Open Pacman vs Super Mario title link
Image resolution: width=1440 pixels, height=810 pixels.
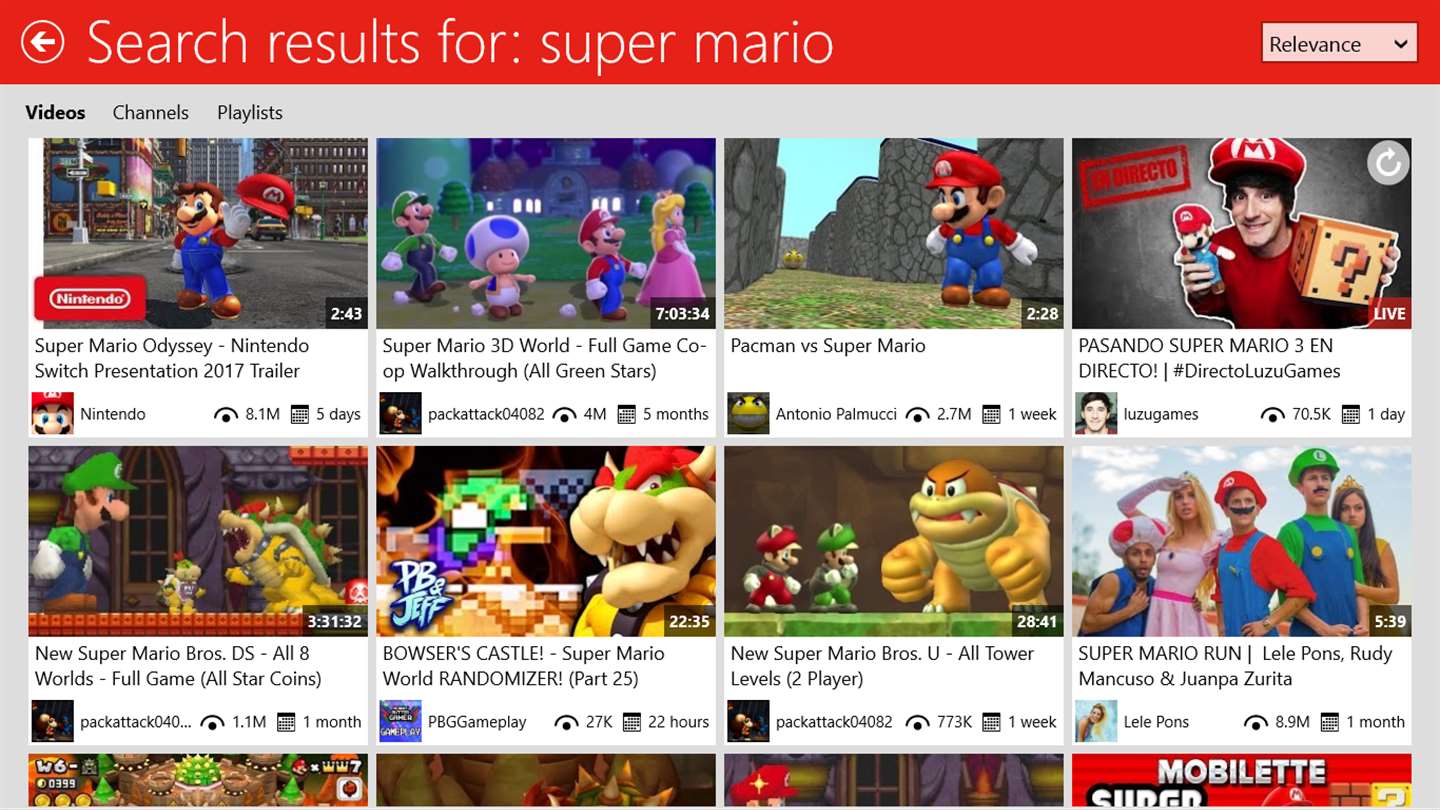(x=828, y=345)
